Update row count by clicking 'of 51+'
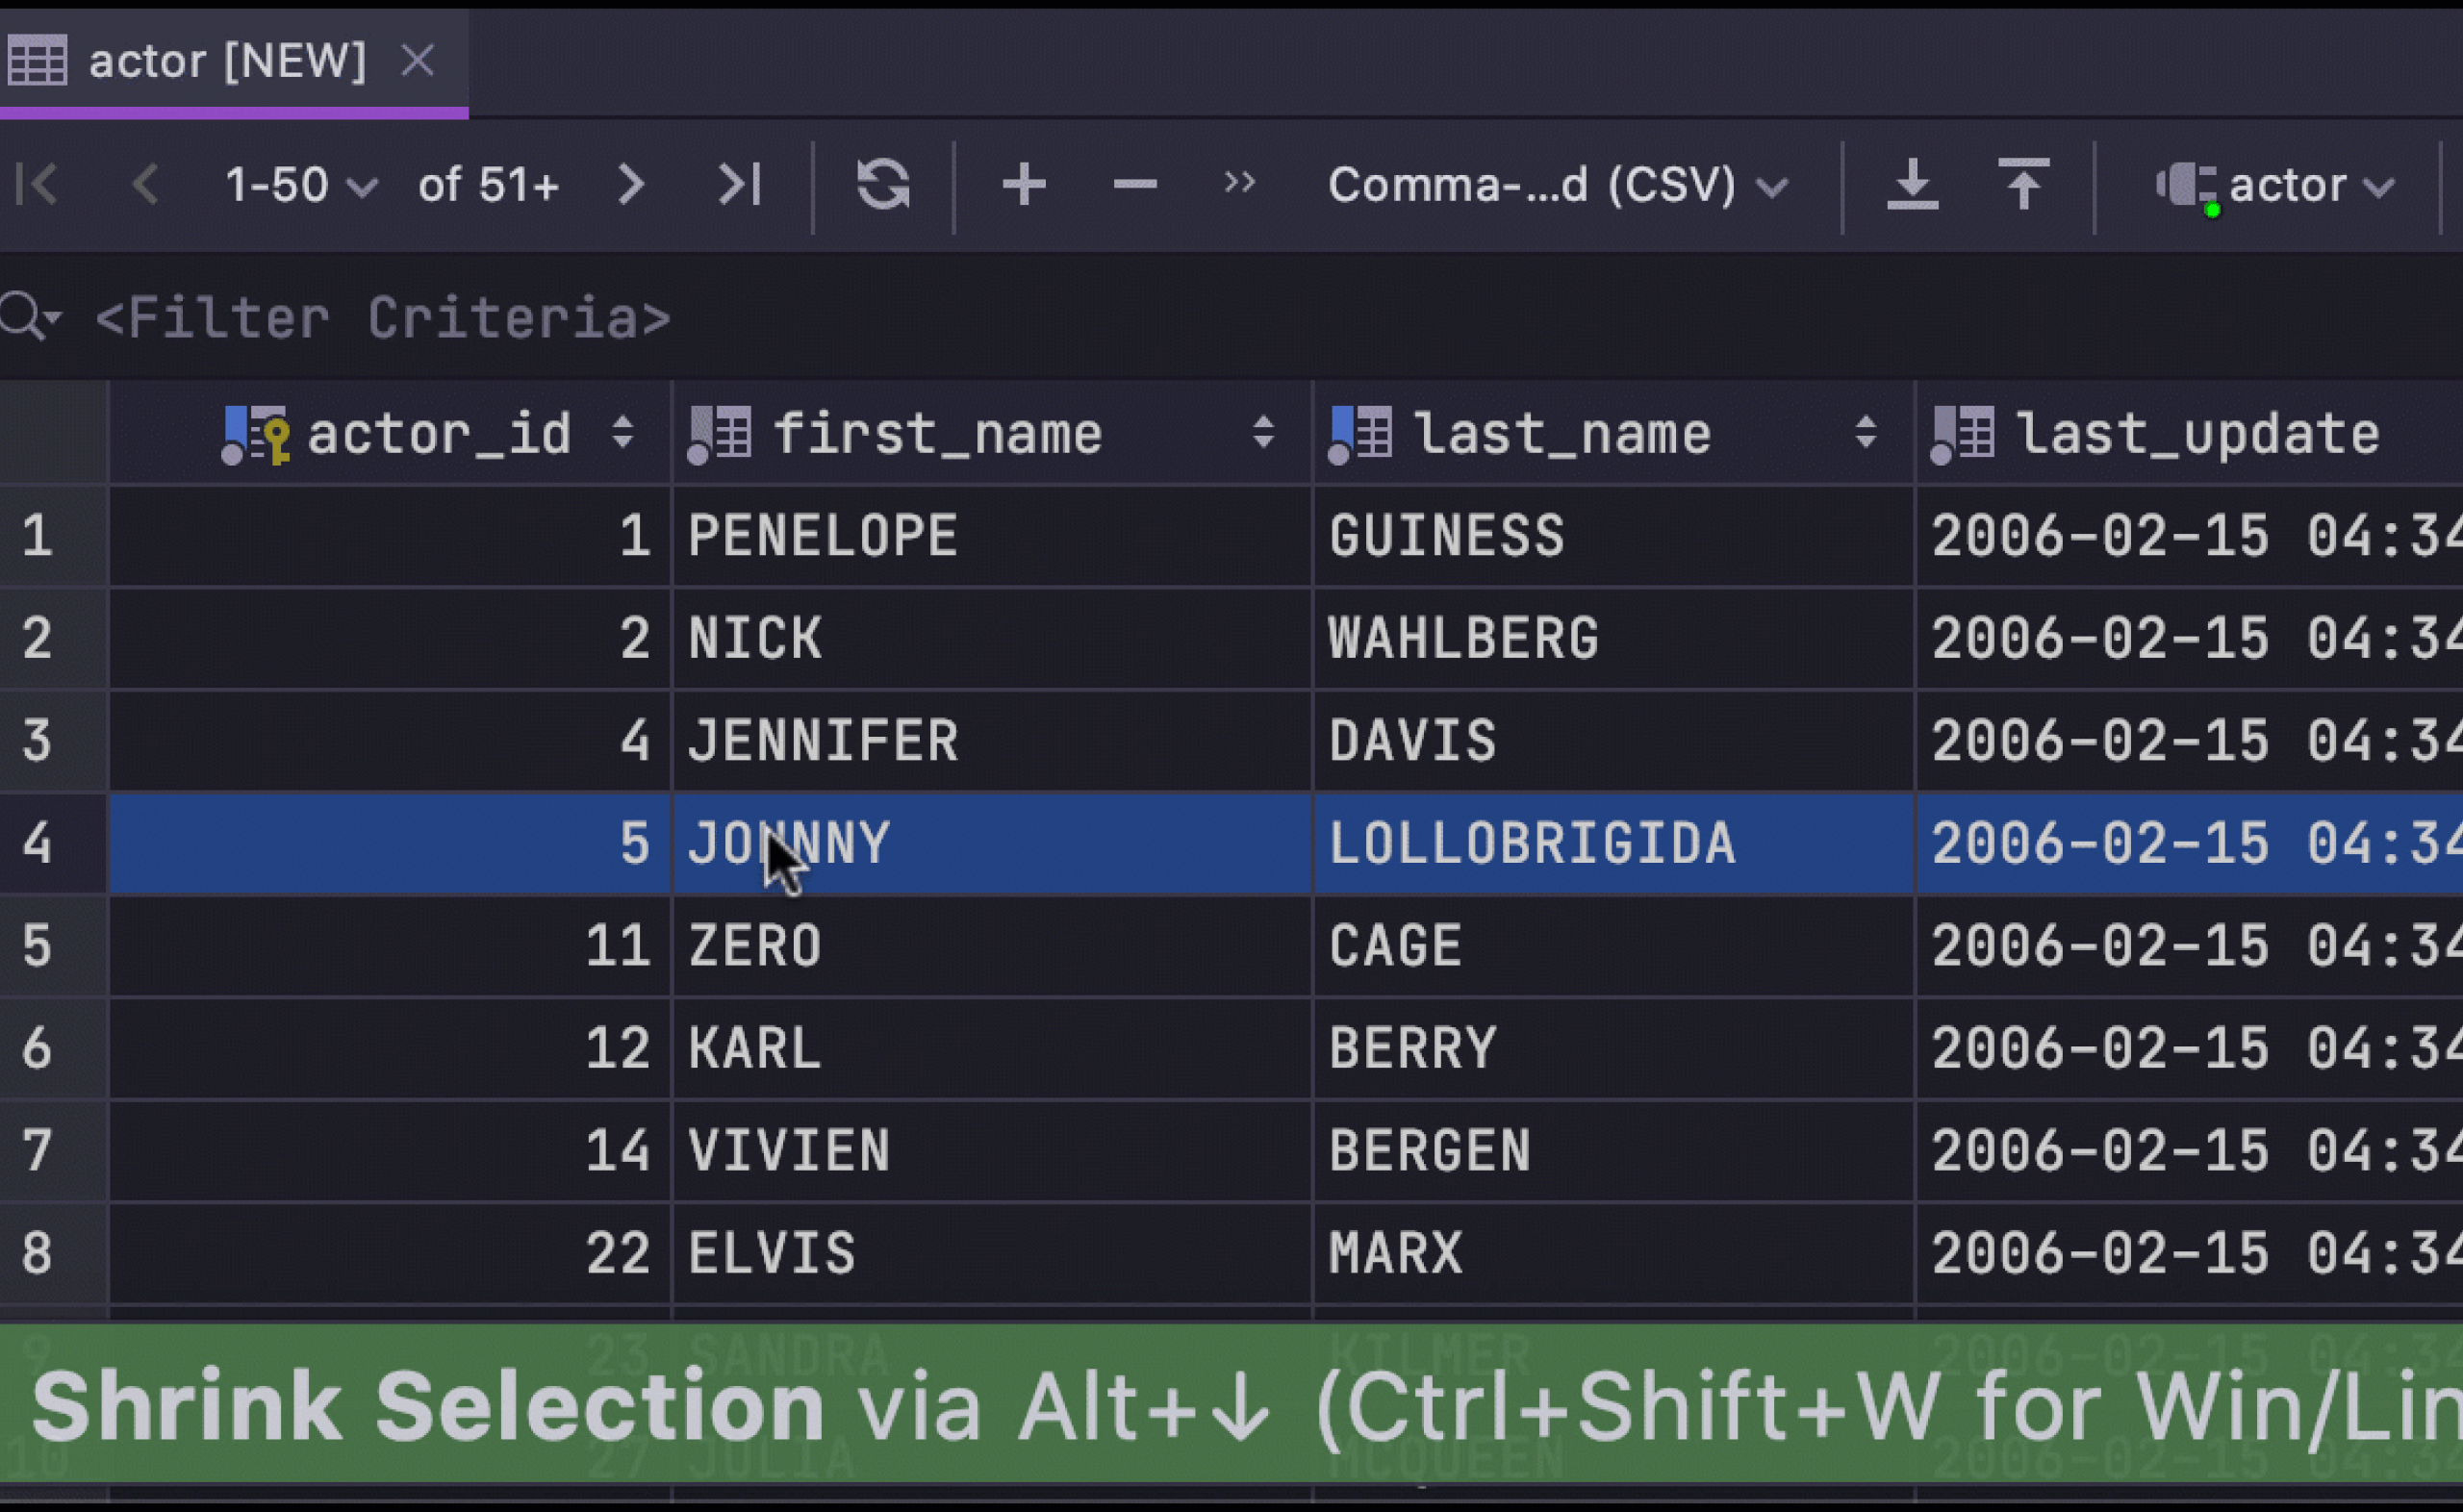 pos(488,186)
